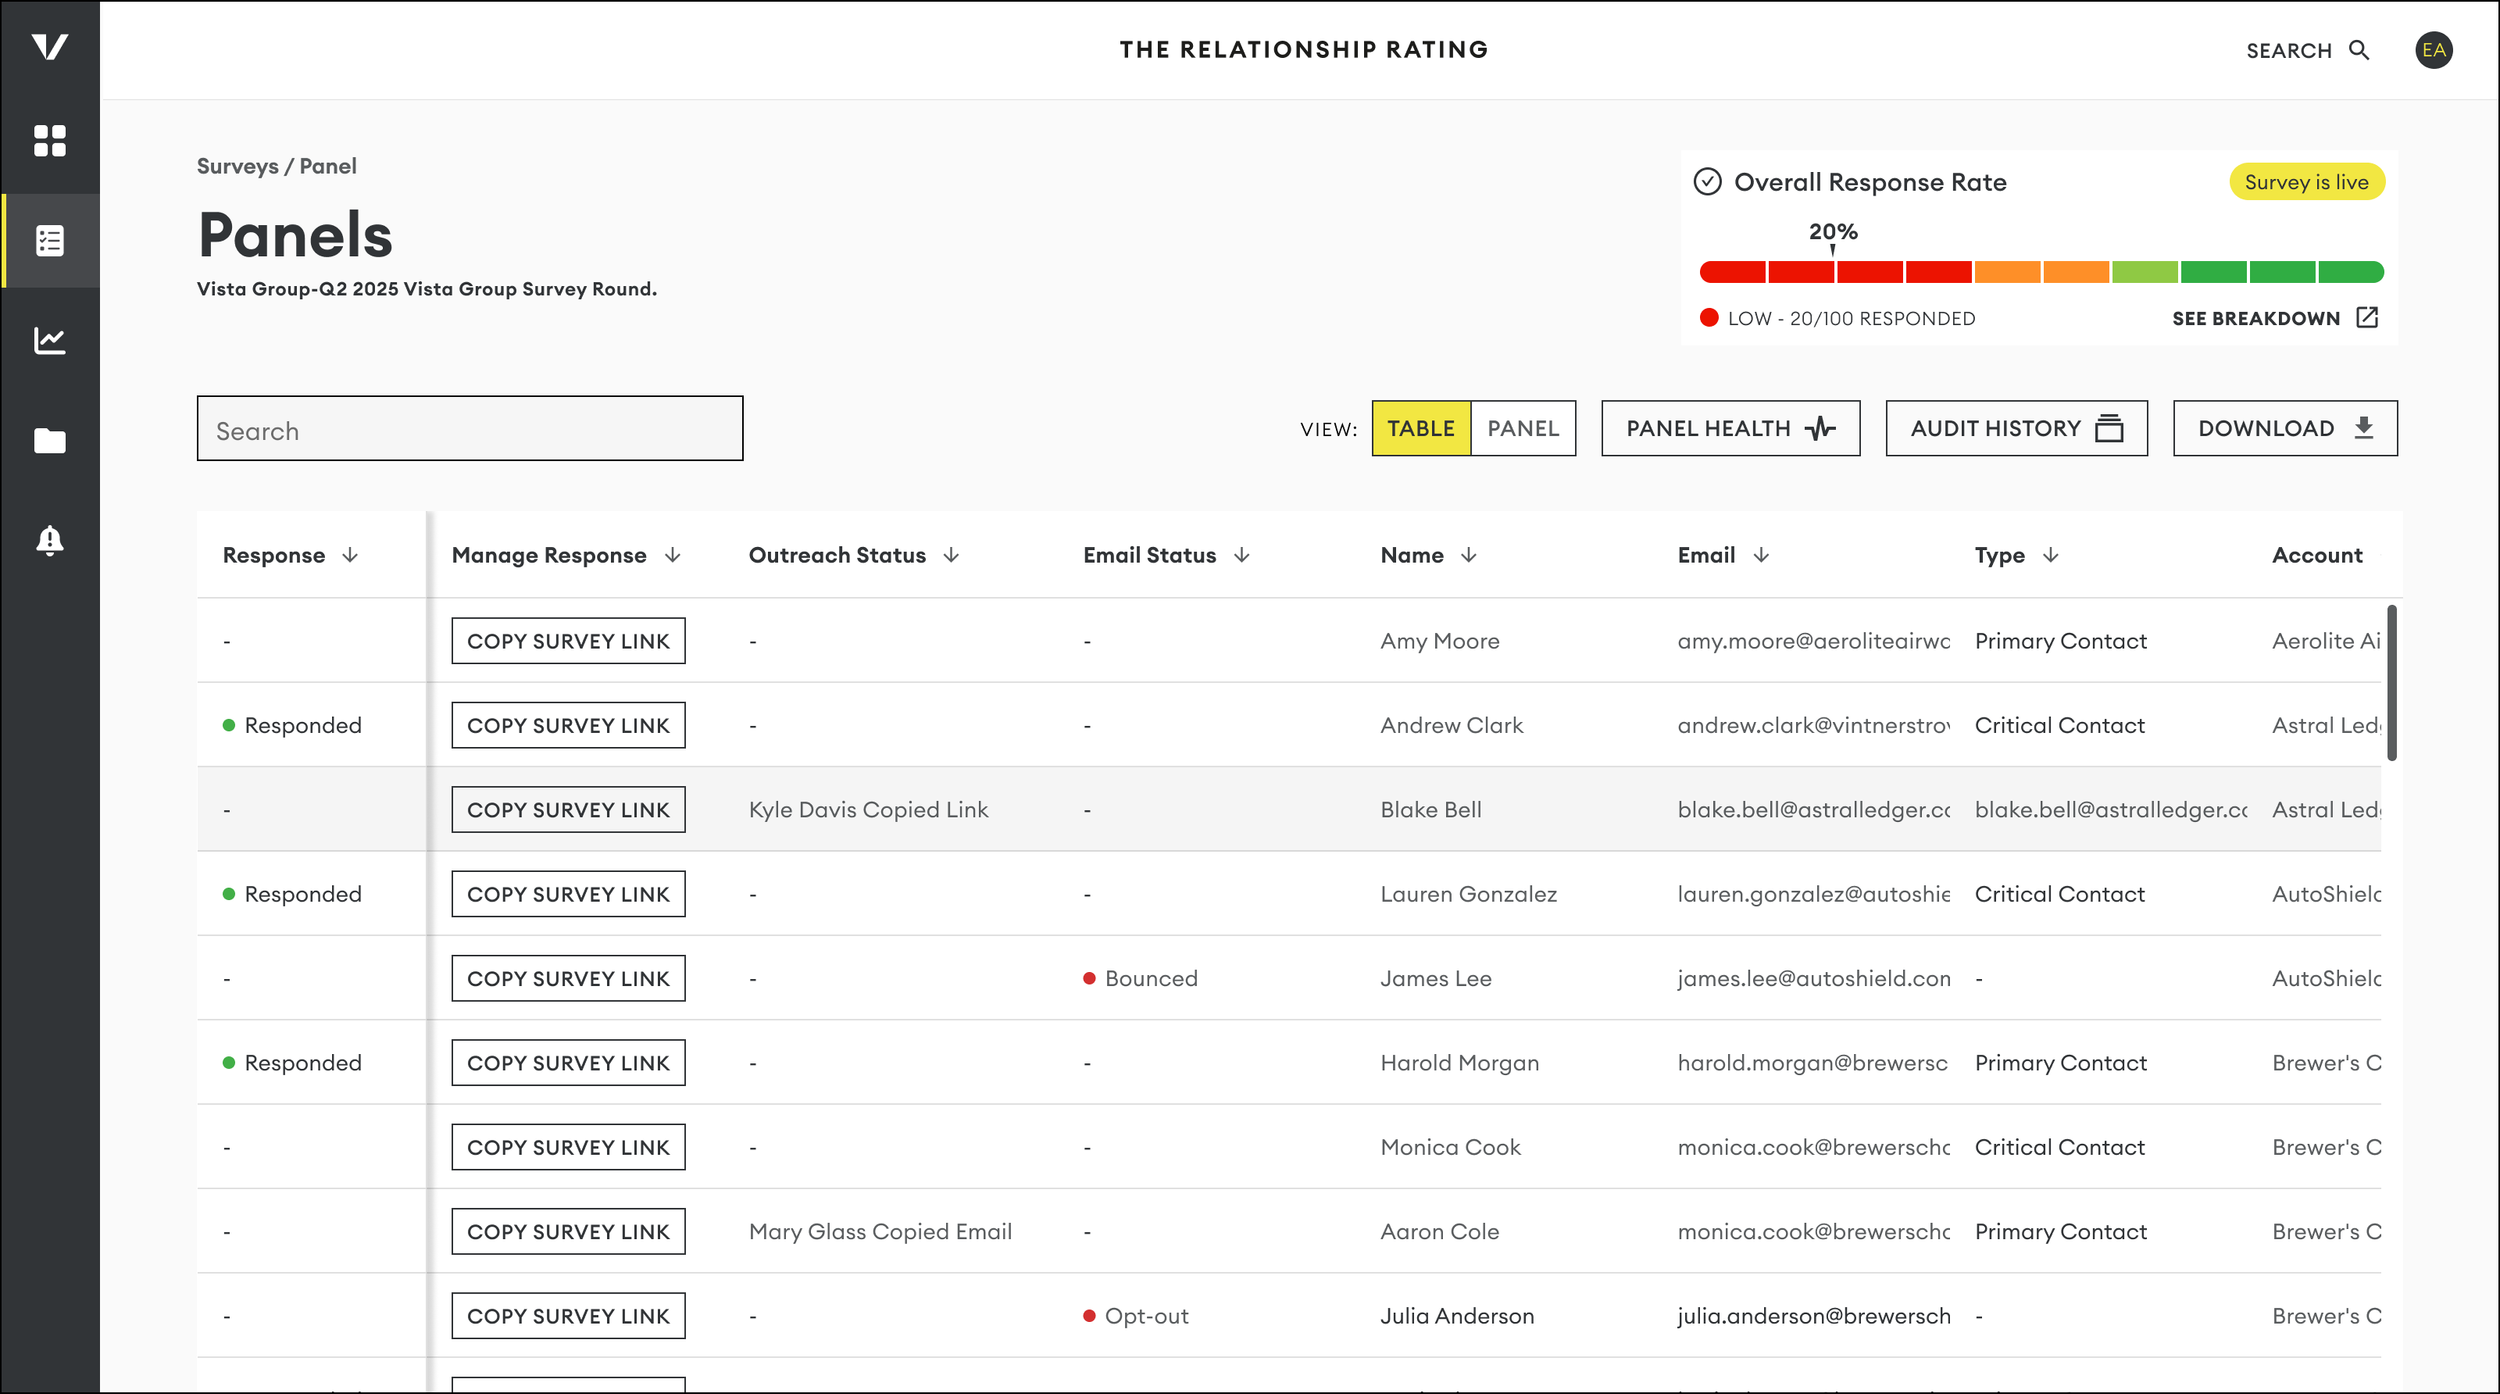Copy survey link for Lauren Gonzalez
This screenshot has height=1394, width=2500.
click(569, 894)
